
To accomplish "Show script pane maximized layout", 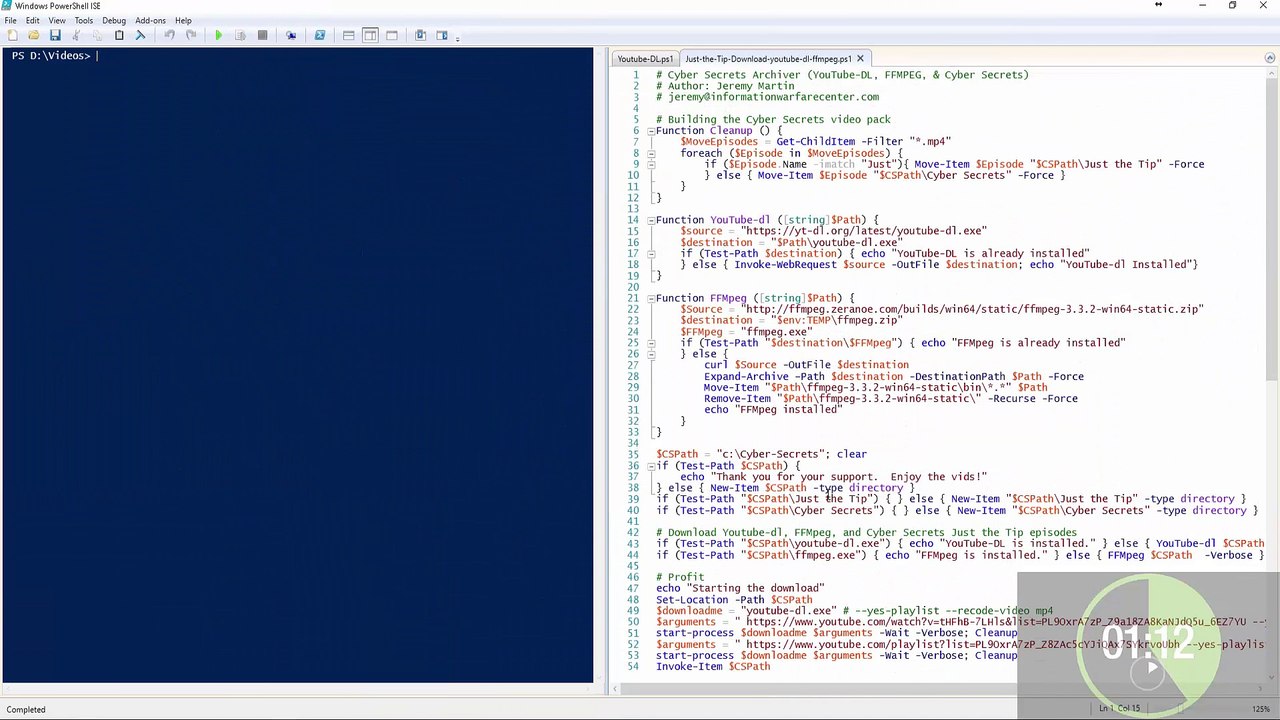I will point(392,35).
